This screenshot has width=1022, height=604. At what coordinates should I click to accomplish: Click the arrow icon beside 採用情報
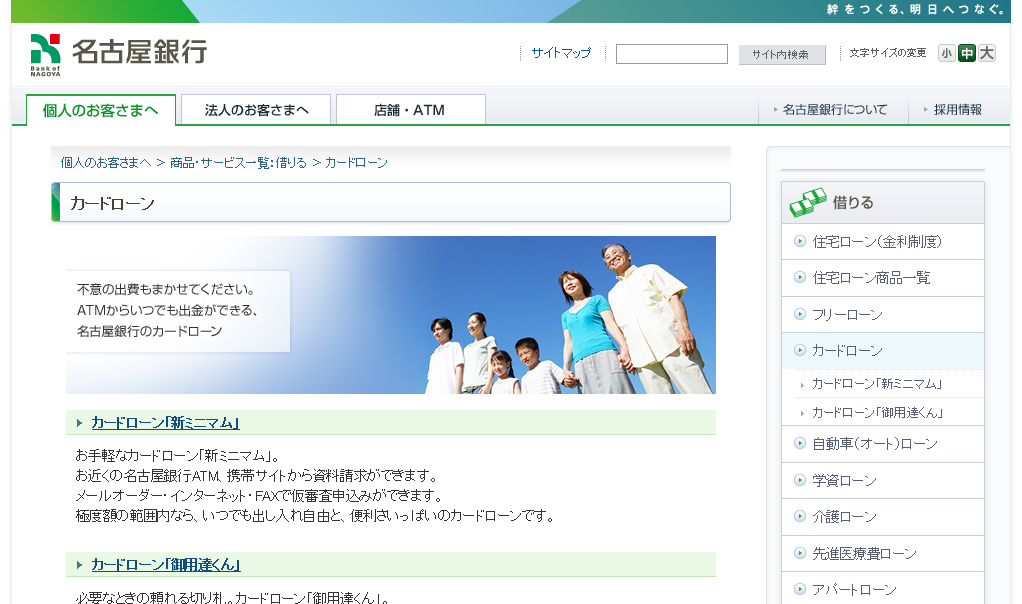926,109
